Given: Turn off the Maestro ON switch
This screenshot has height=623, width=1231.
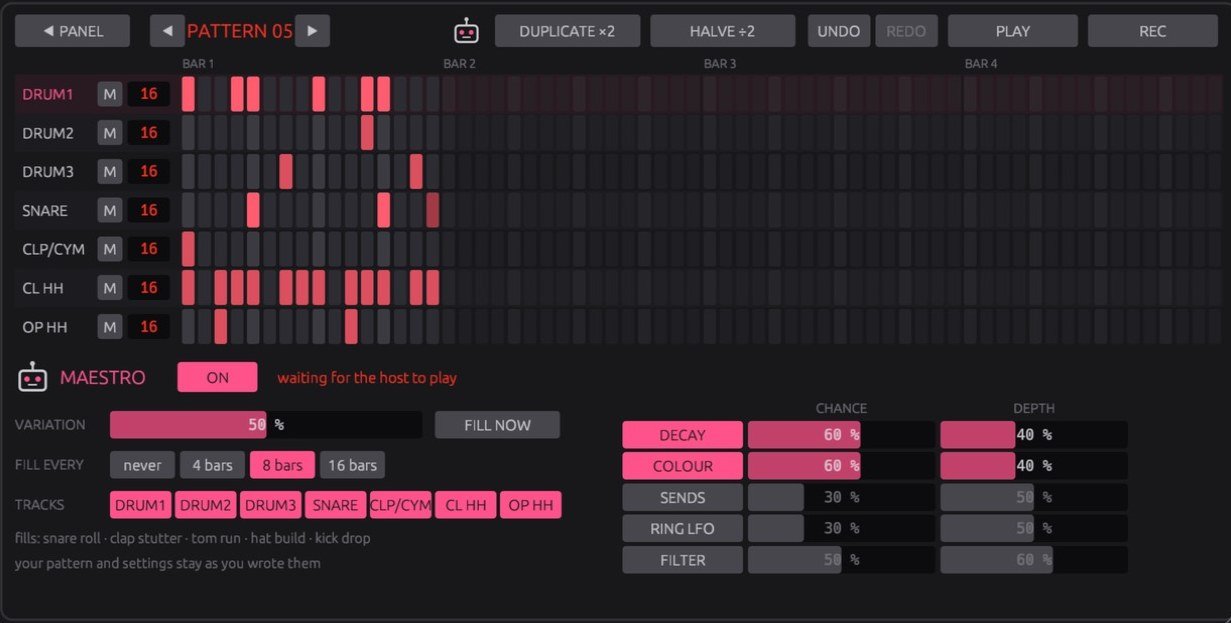Looking at the screenshot, I should click(217, 377).
